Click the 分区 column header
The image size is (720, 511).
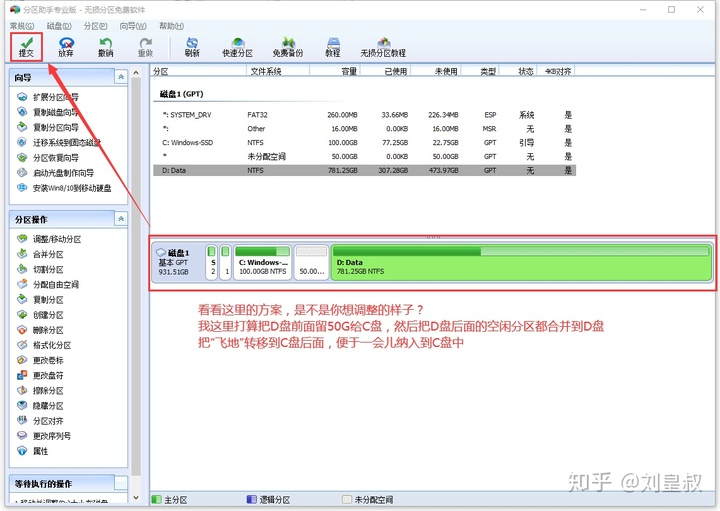pyautogui.click(x=198, y=71)
